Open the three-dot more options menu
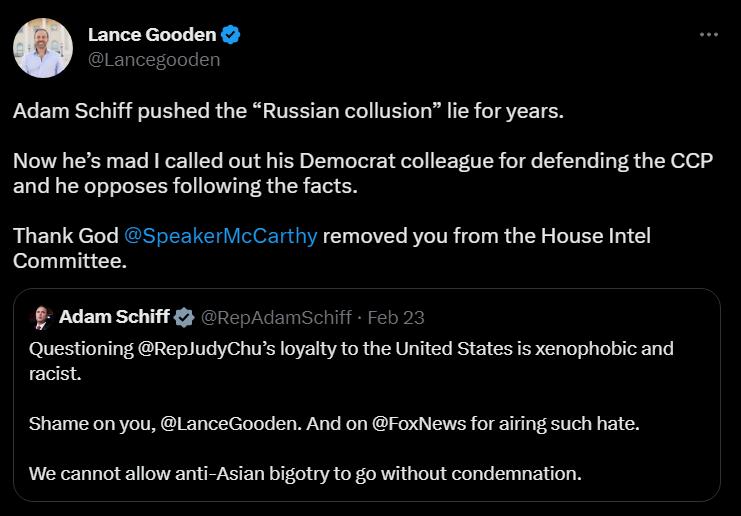 [x=708, y=34]
